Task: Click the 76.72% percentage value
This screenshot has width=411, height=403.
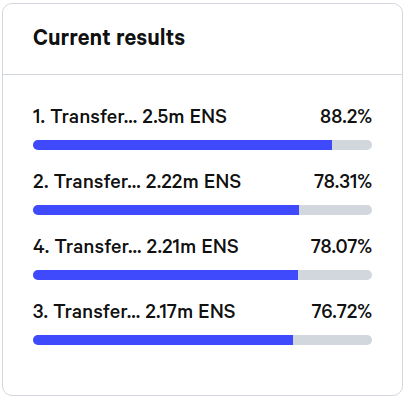Action: [x=341, y=311]
